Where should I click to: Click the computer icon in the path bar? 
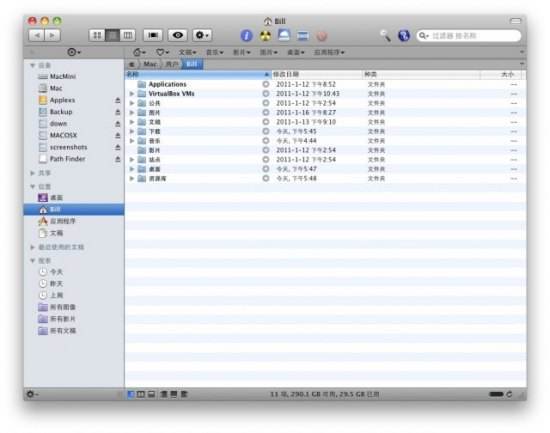(x=132, y=64)
